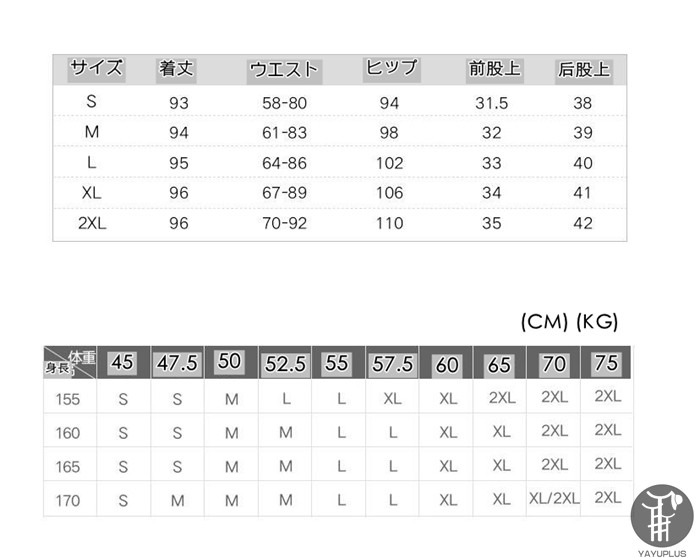The image size is (700, 558).
Task: Select the 着丈 header cell
Action: (177, 69)
